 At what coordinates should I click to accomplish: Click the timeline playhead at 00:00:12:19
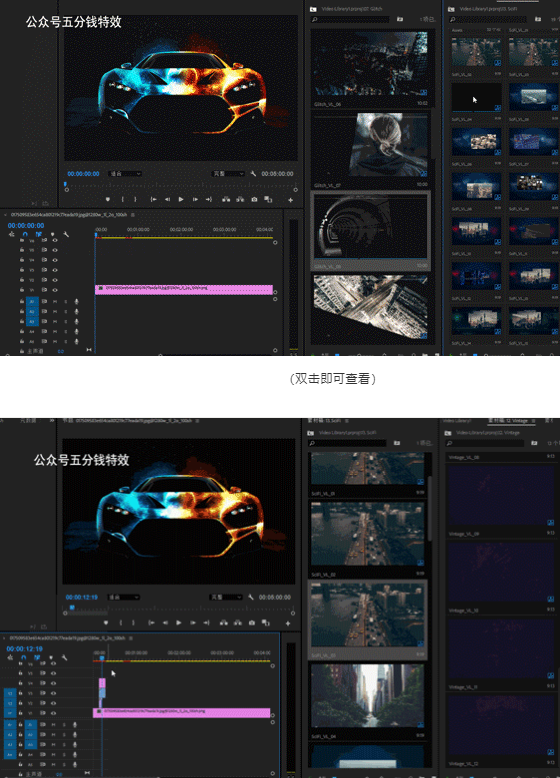click(x=102, y=658)
